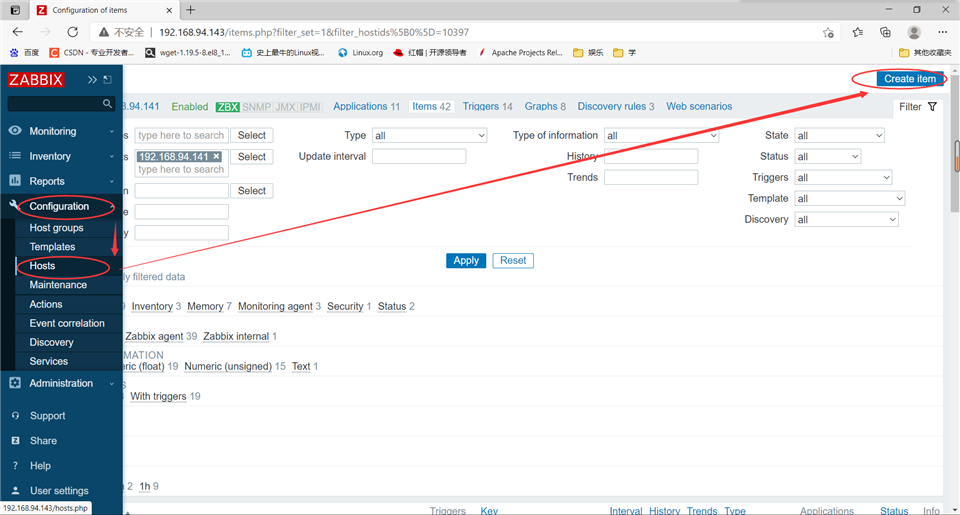960x515 pixels.
Task: Click the ZBX availability badge
Action: [x=228, y=107]
